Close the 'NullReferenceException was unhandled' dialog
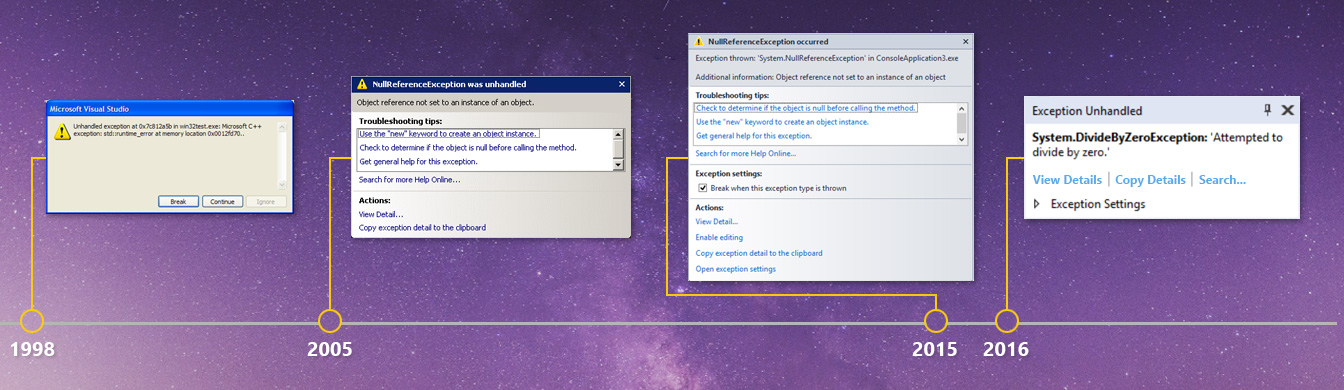 [x=621, y=84]
